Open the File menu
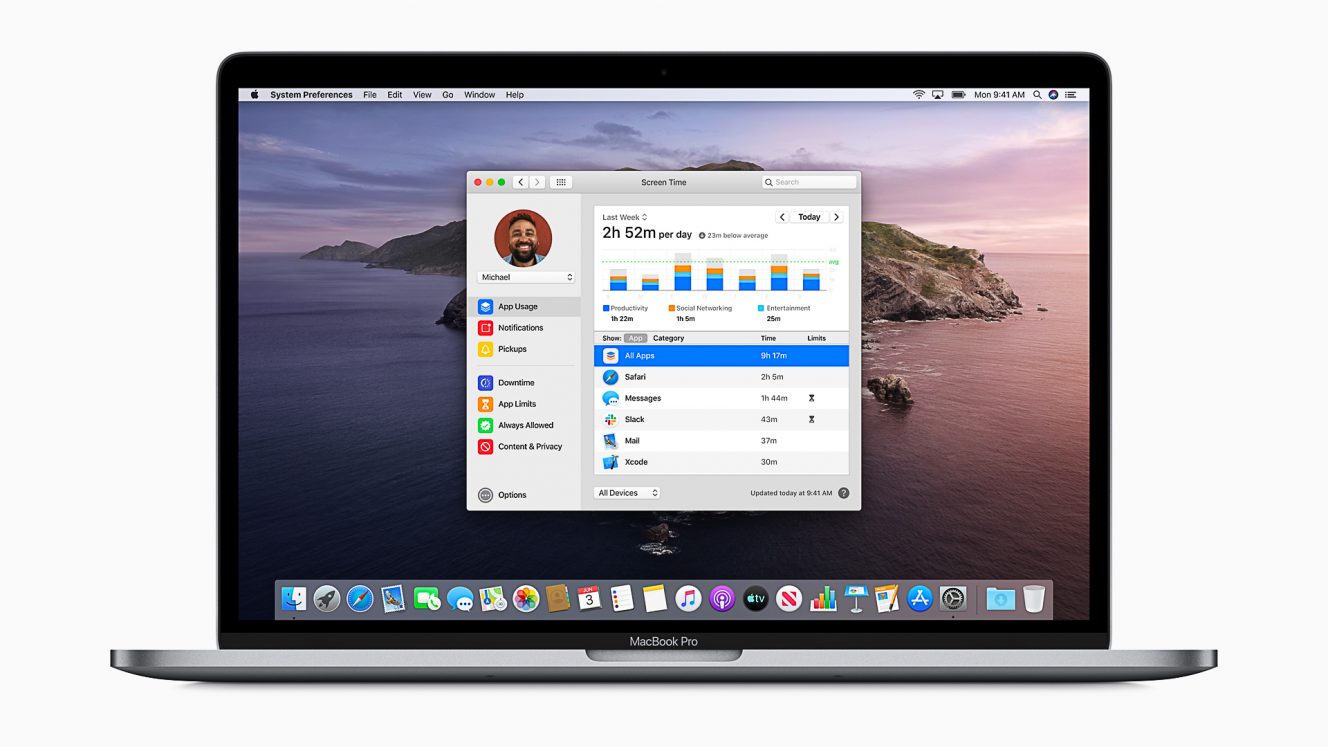 370,95
